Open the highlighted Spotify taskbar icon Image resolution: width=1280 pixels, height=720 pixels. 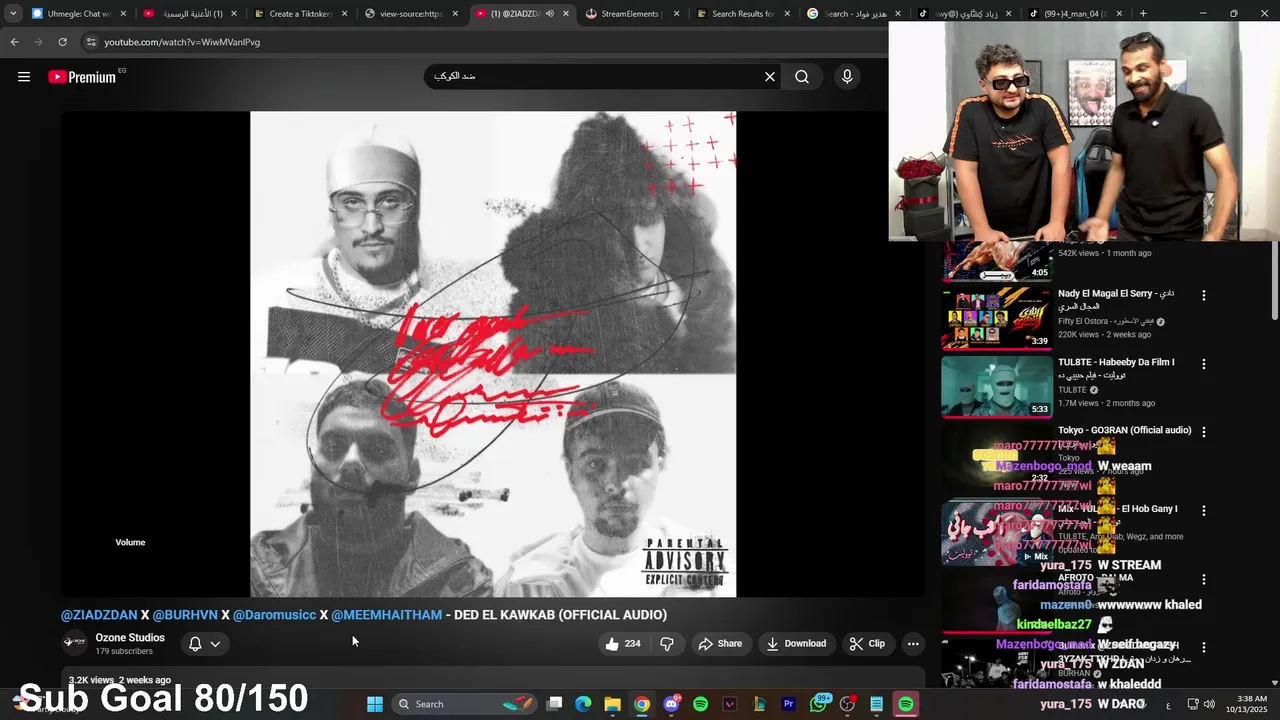pyautogui.click(x=906, y=704)
